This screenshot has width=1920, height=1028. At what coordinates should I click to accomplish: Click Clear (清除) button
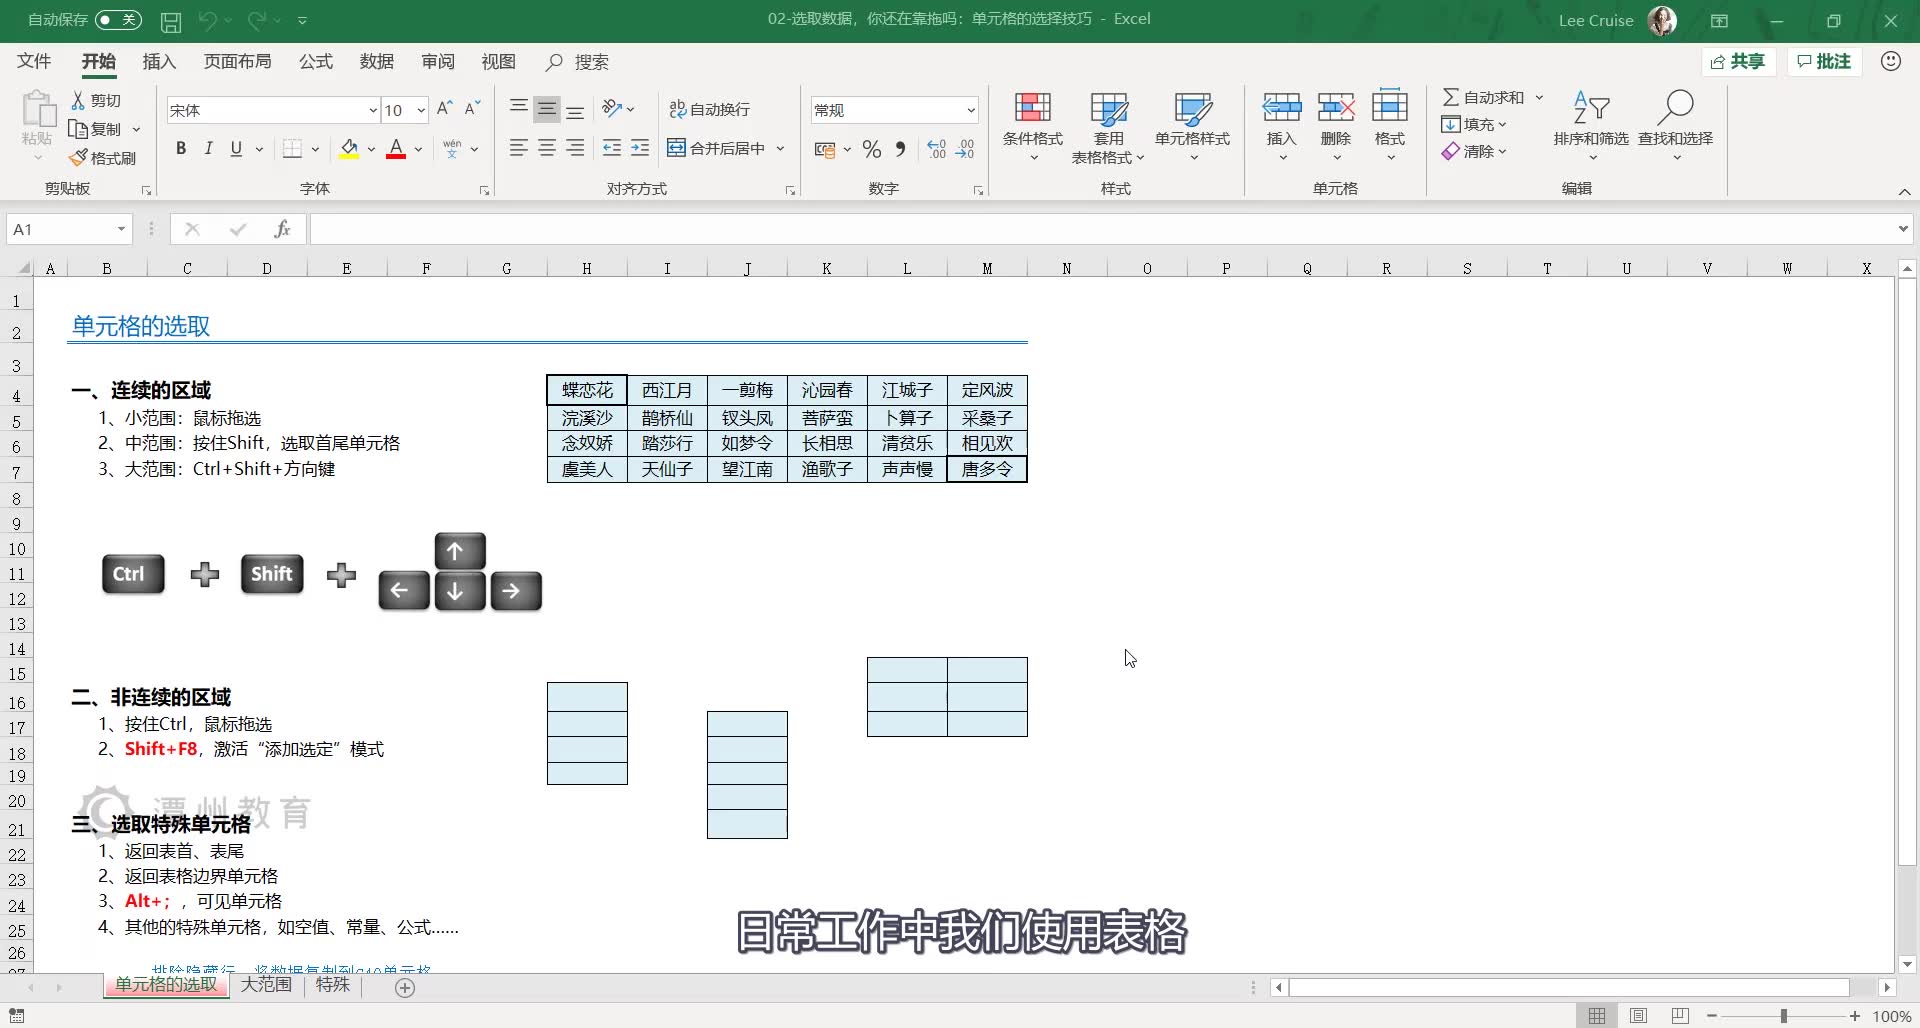(x=1474, y=151)
